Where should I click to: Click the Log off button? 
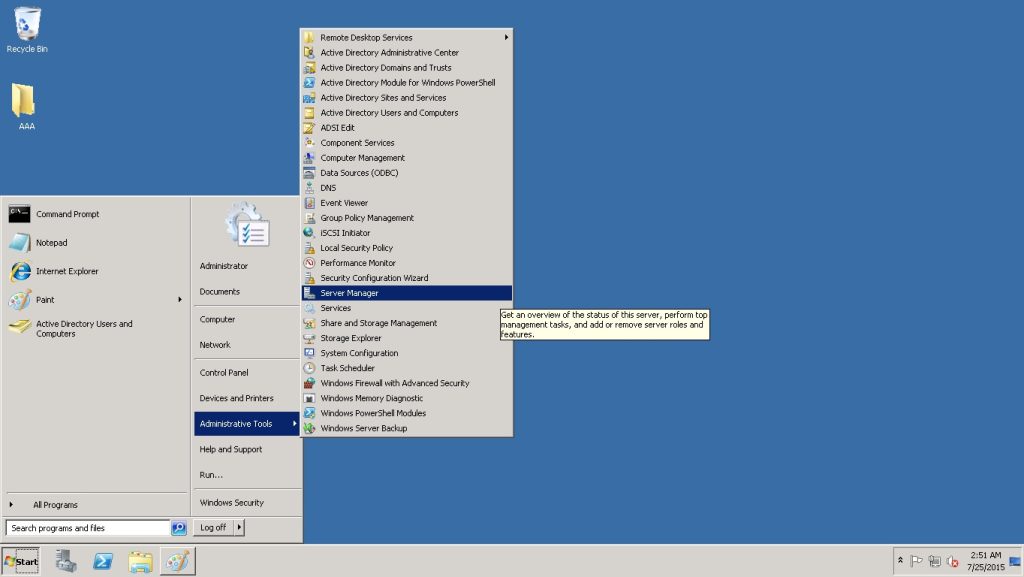coord(213,528)
